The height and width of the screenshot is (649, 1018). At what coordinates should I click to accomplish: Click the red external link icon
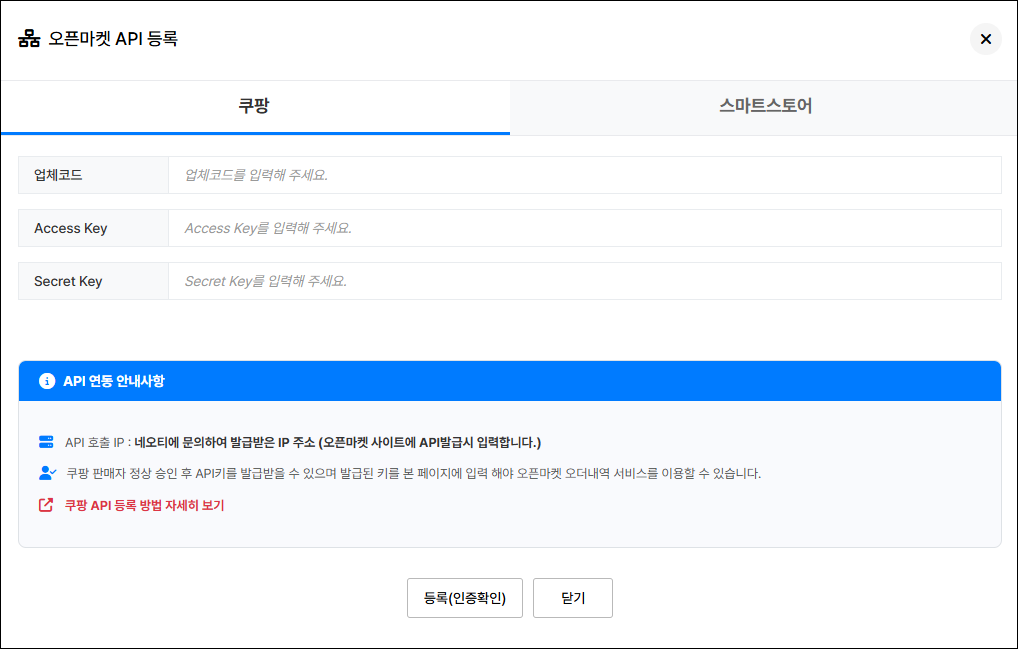46,505
